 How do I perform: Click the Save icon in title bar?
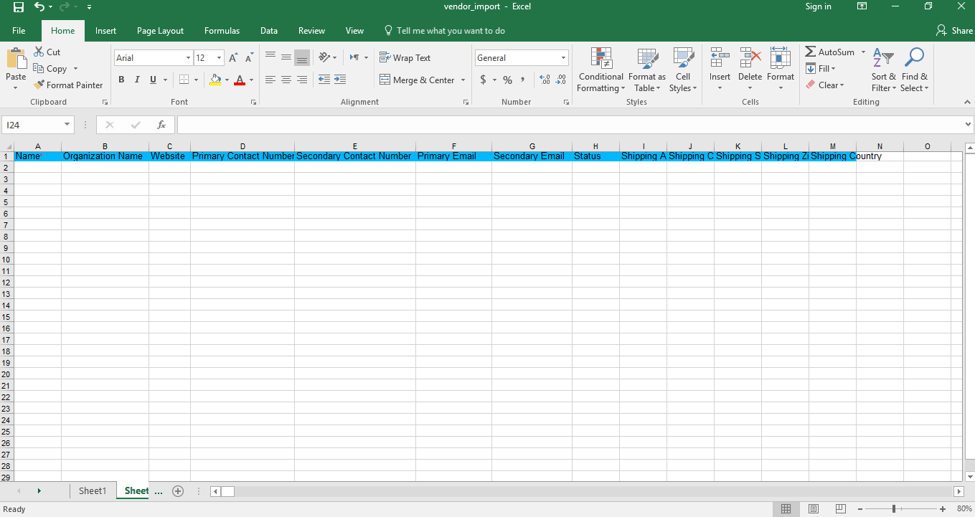(x=18, y=7)
